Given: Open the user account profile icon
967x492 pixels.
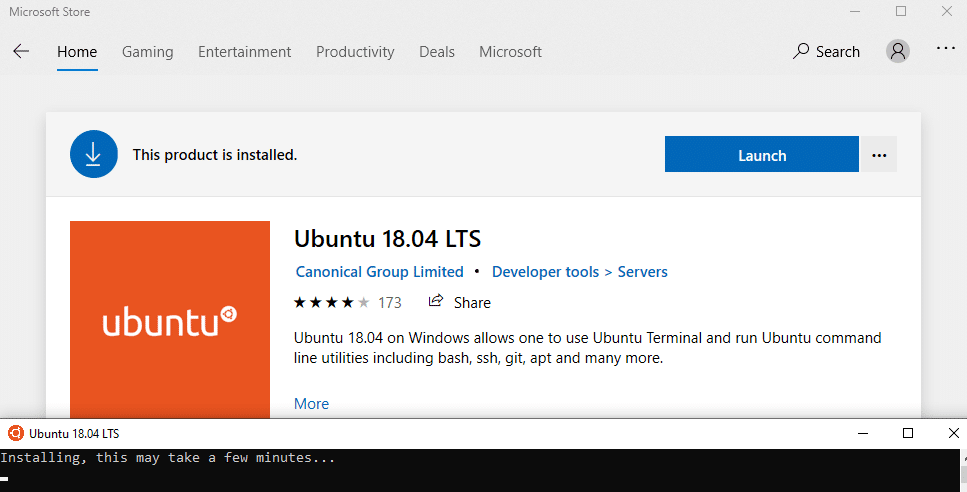Looking at the screenshot, I should pyautogui.click(x=898, y=51).
